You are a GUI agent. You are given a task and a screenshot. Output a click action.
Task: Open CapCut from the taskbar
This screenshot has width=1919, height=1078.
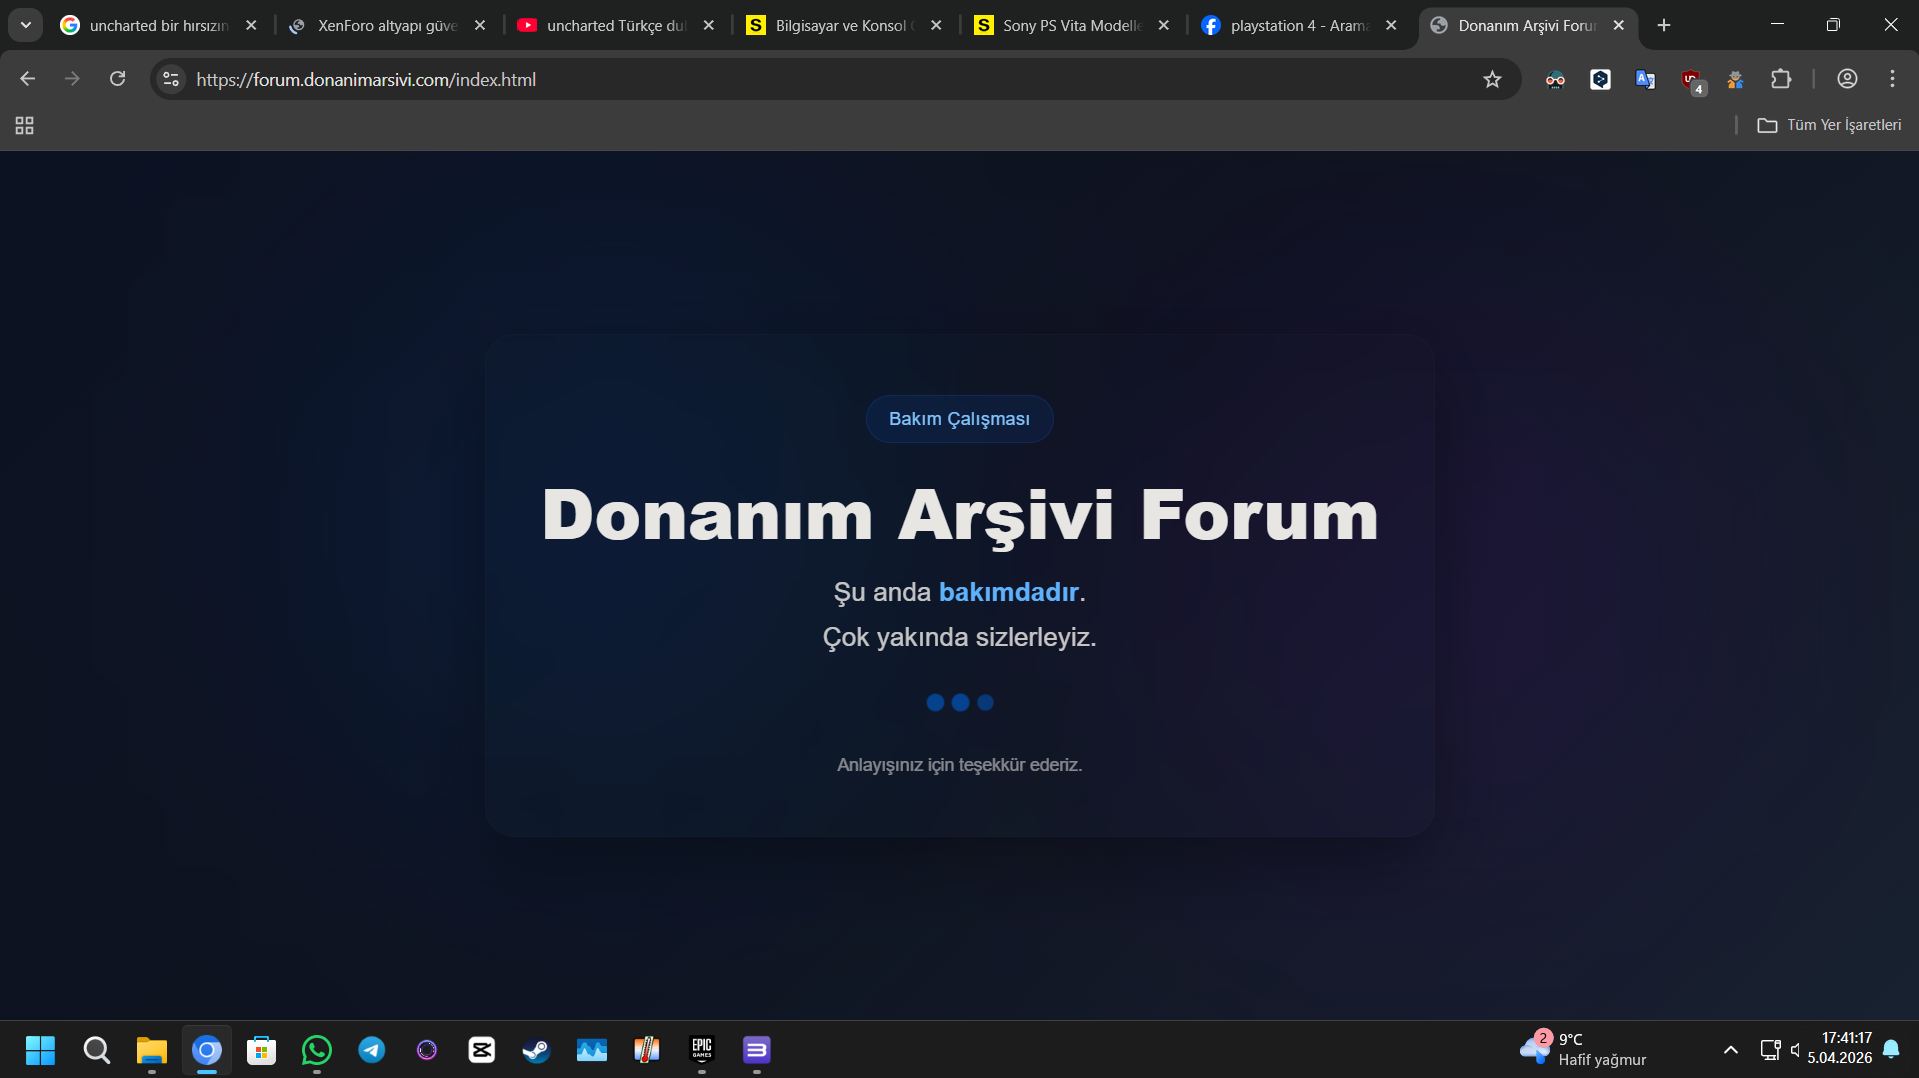(x=482, y=1050)
